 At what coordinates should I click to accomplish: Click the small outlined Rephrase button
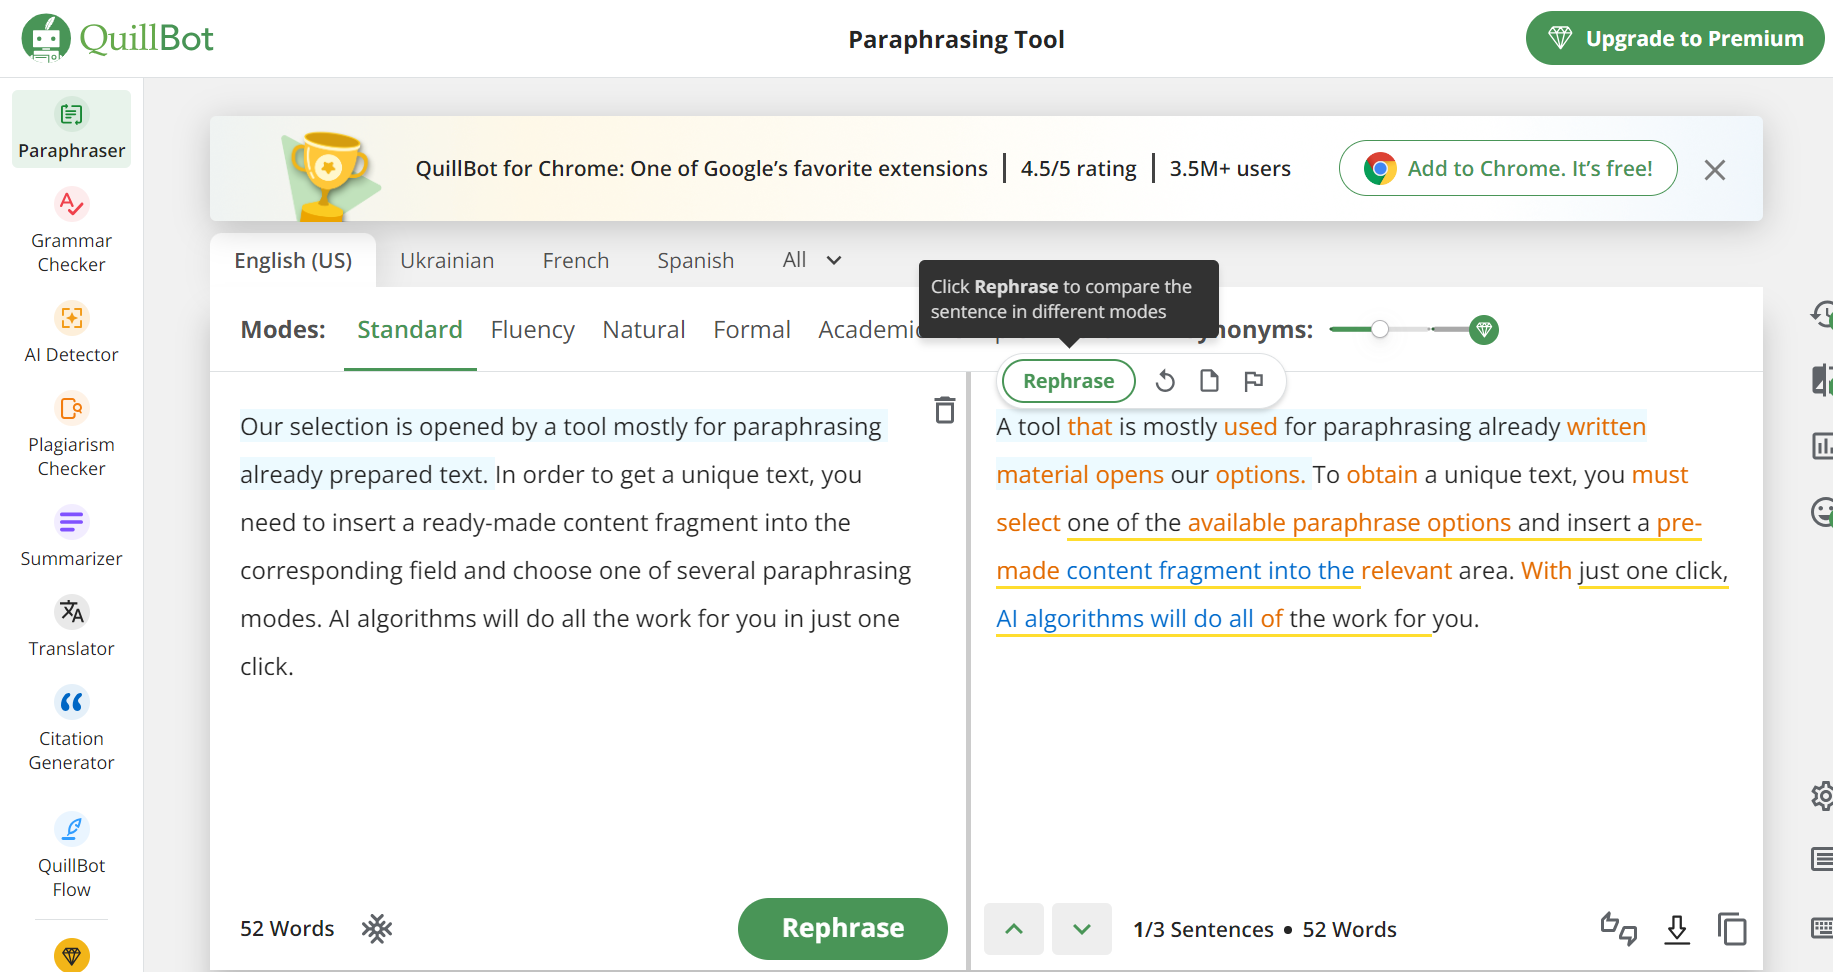[x=1068, y=381]
